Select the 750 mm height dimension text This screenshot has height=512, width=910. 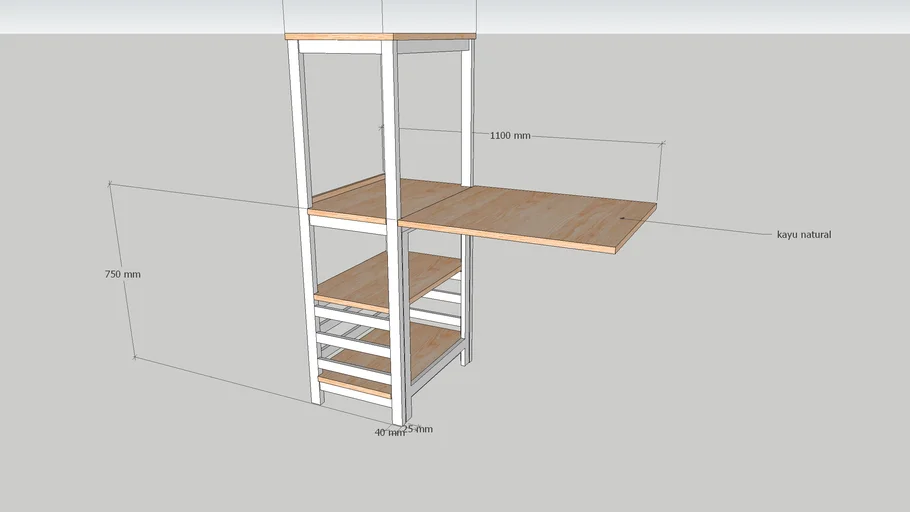pos(122,274)
